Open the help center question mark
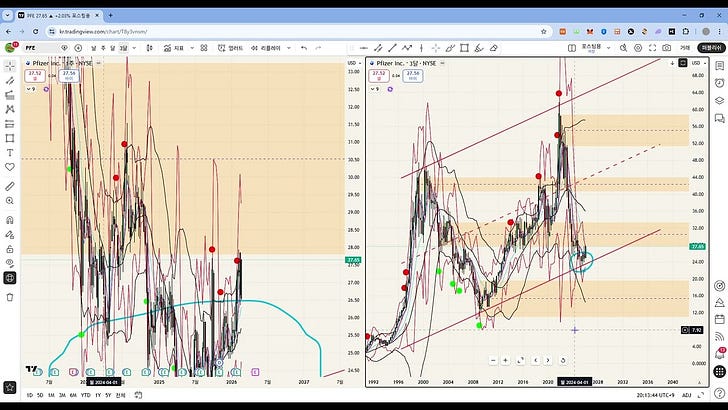Image resolution: width=728 pixels, height=410 pixels. tap(720, 394)
